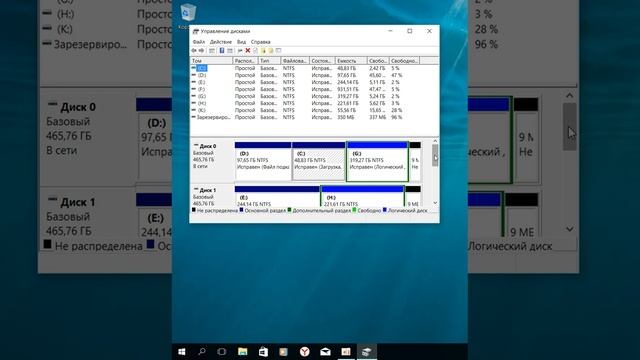Select the (H:) 221,61 ГБ partition on Диск 1

(x=362, y=196)
